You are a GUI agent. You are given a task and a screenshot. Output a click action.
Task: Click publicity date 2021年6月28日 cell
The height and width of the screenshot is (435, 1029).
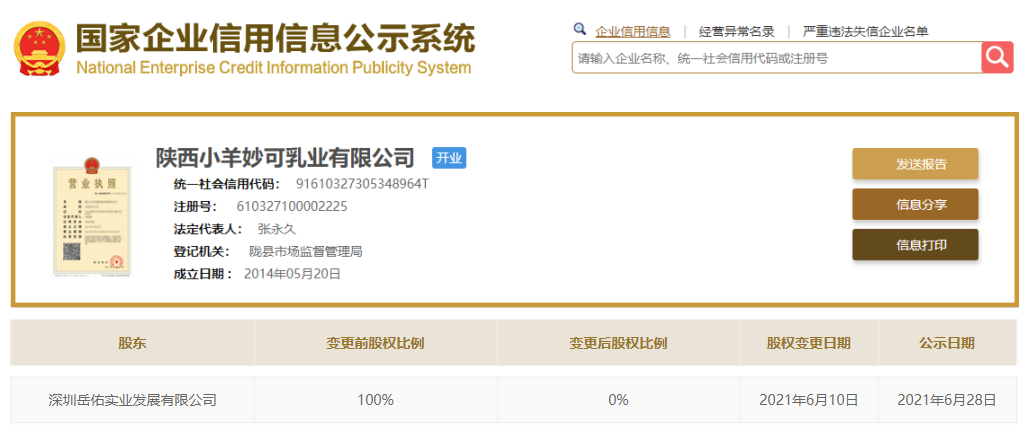(x=947, y=400)
